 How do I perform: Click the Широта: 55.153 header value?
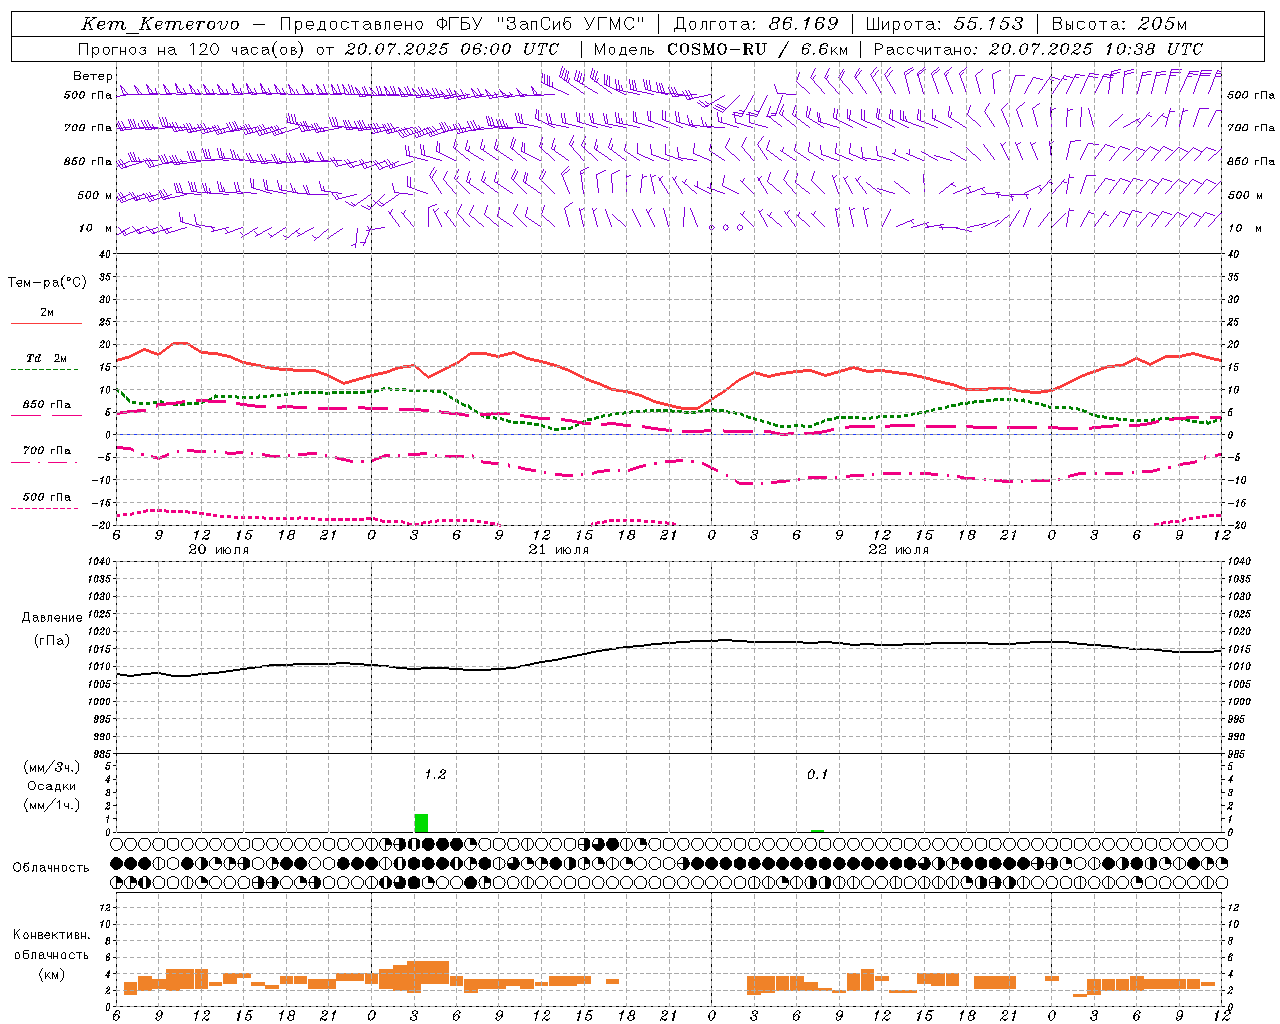(x=944, y=24)
